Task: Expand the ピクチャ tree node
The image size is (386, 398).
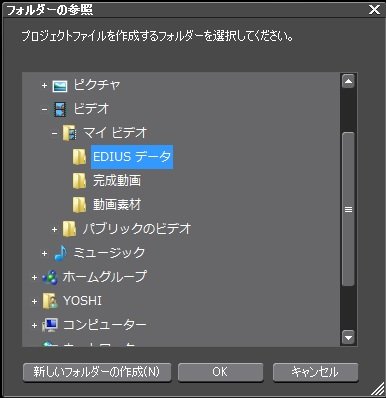Action: pyautogui.click(x=44, y=86)
